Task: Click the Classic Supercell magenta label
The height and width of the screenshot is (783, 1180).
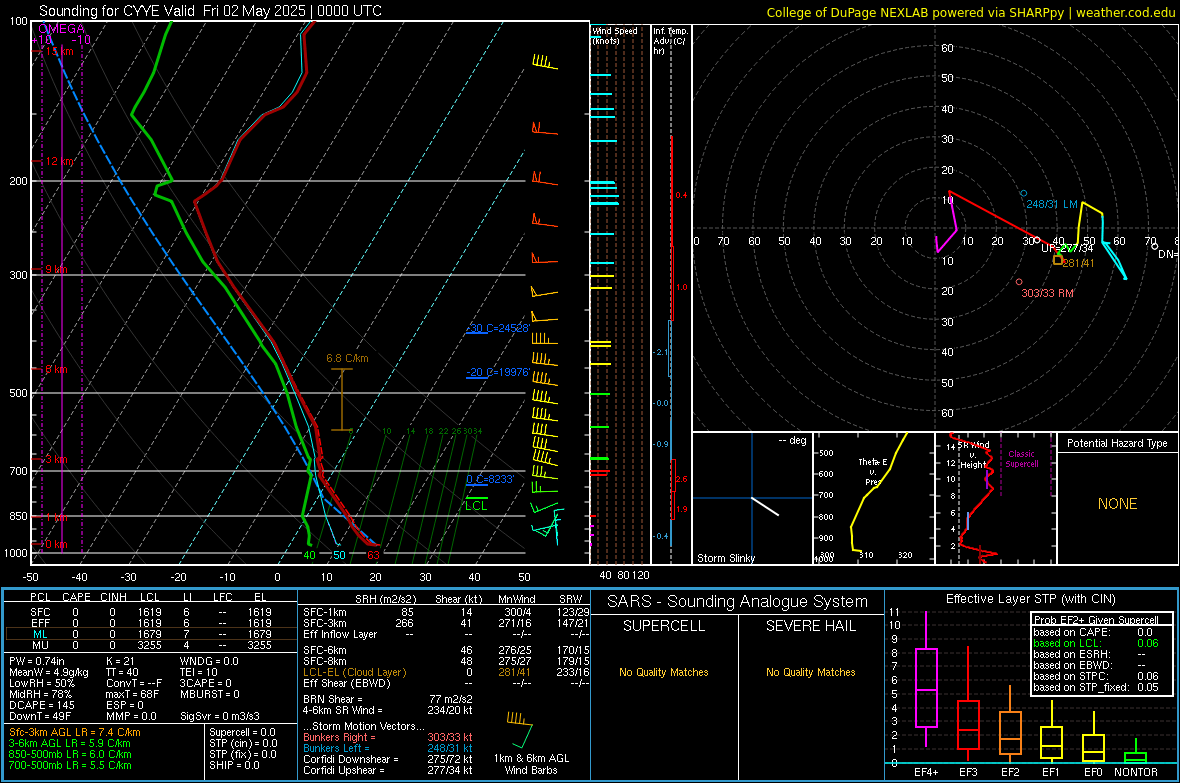Action: (1021, 459)
